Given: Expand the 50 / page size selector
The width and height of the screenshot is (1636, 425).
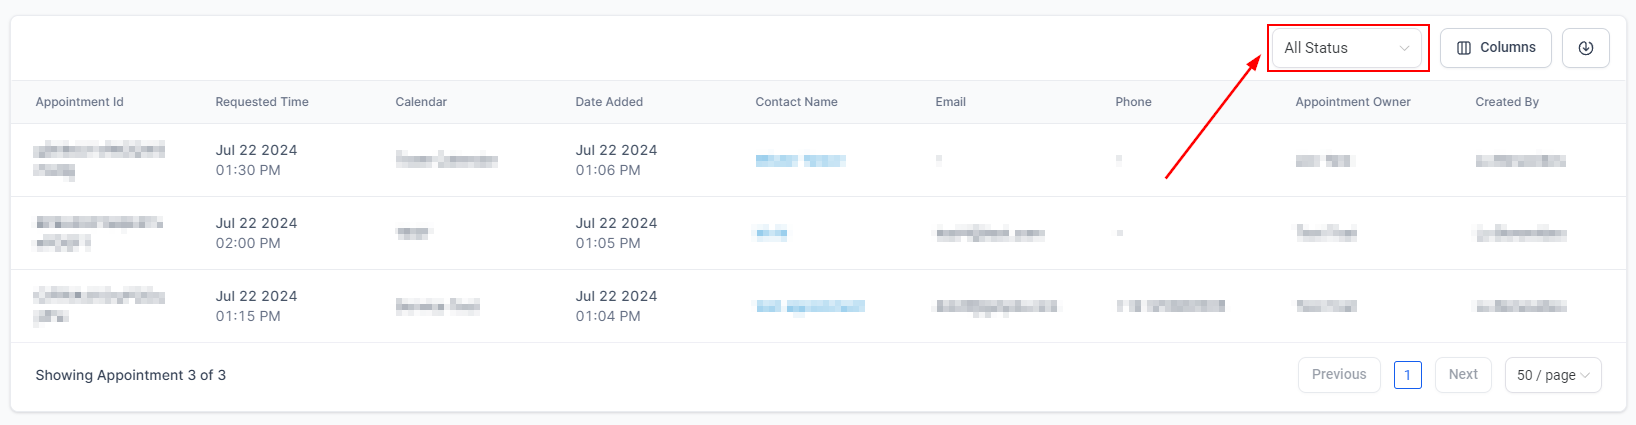Looking at the screenshot, I should (1553, 375).
